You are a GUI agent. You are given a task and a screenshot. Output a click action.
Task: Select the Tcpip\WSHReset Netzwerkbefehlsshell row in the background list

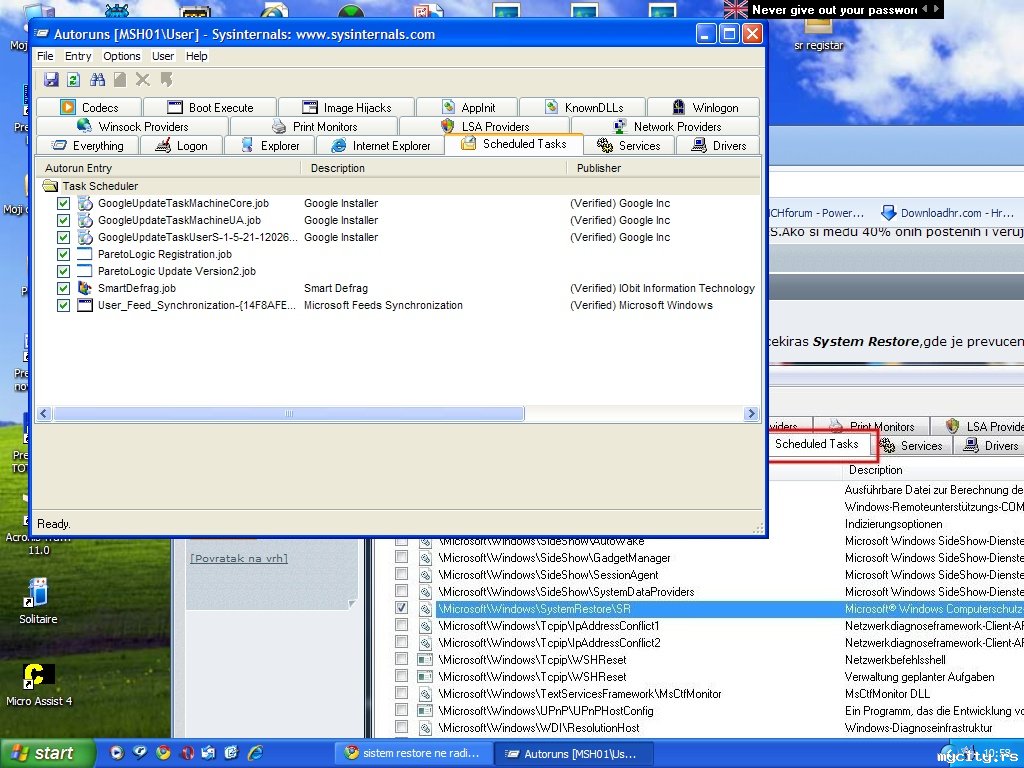[x=709, y=660]
